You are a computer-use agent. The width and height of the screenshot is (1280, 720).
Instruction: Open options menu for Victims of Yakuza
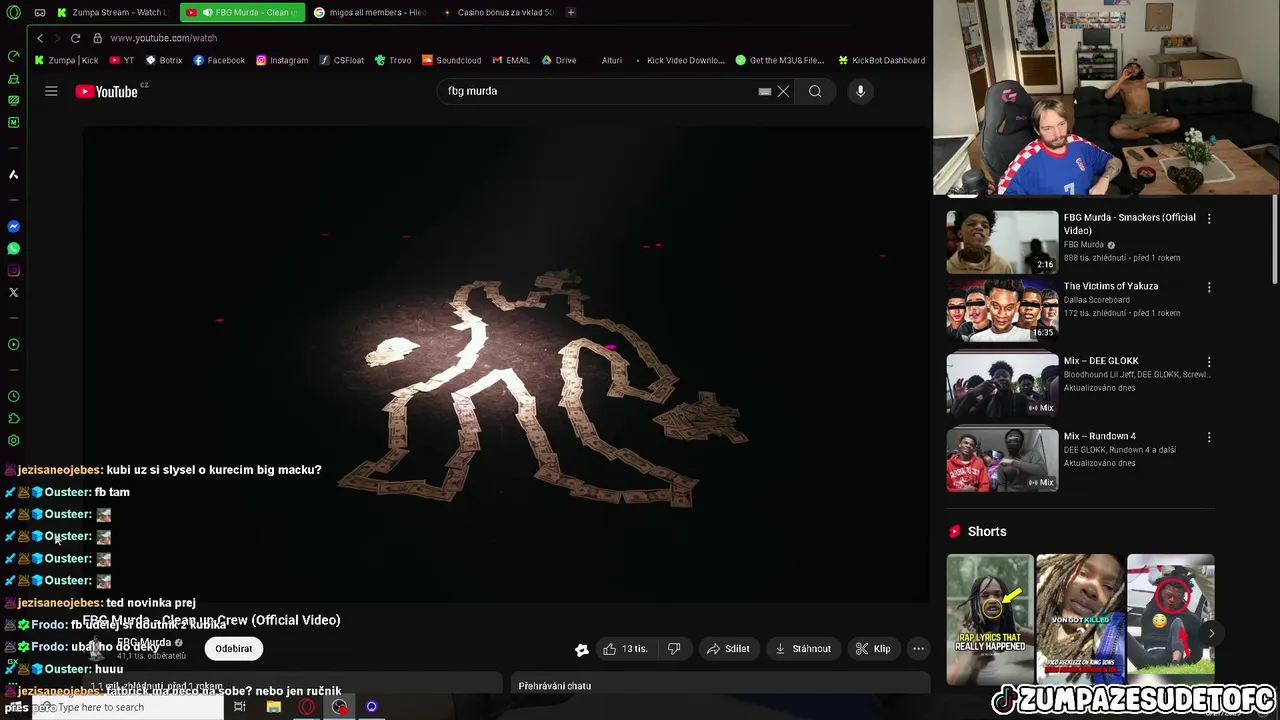tap(1209, 287)
